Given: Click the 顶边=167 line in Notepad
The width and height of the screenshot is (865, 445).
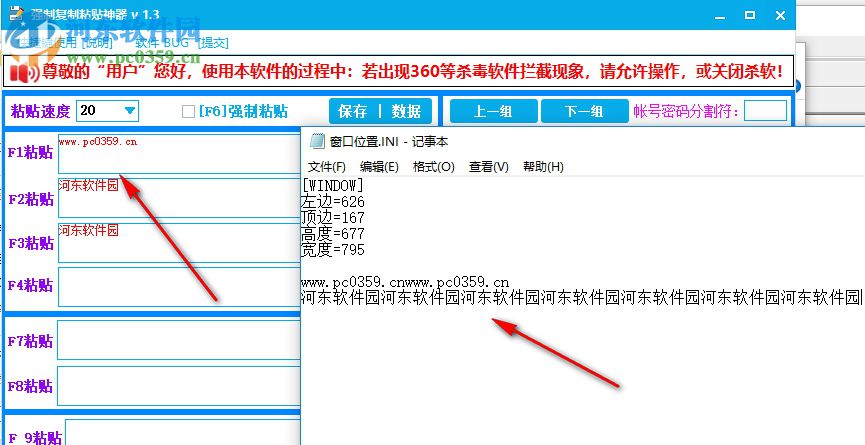Looking at the screenshot, I should pos(333,217).
